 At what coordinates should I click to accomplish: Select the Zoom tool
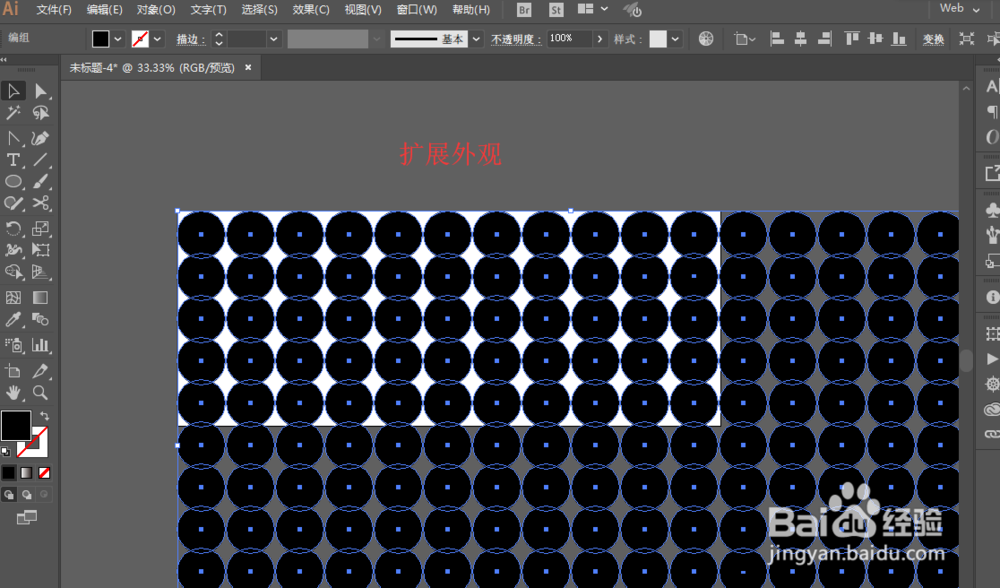(38, 393)
